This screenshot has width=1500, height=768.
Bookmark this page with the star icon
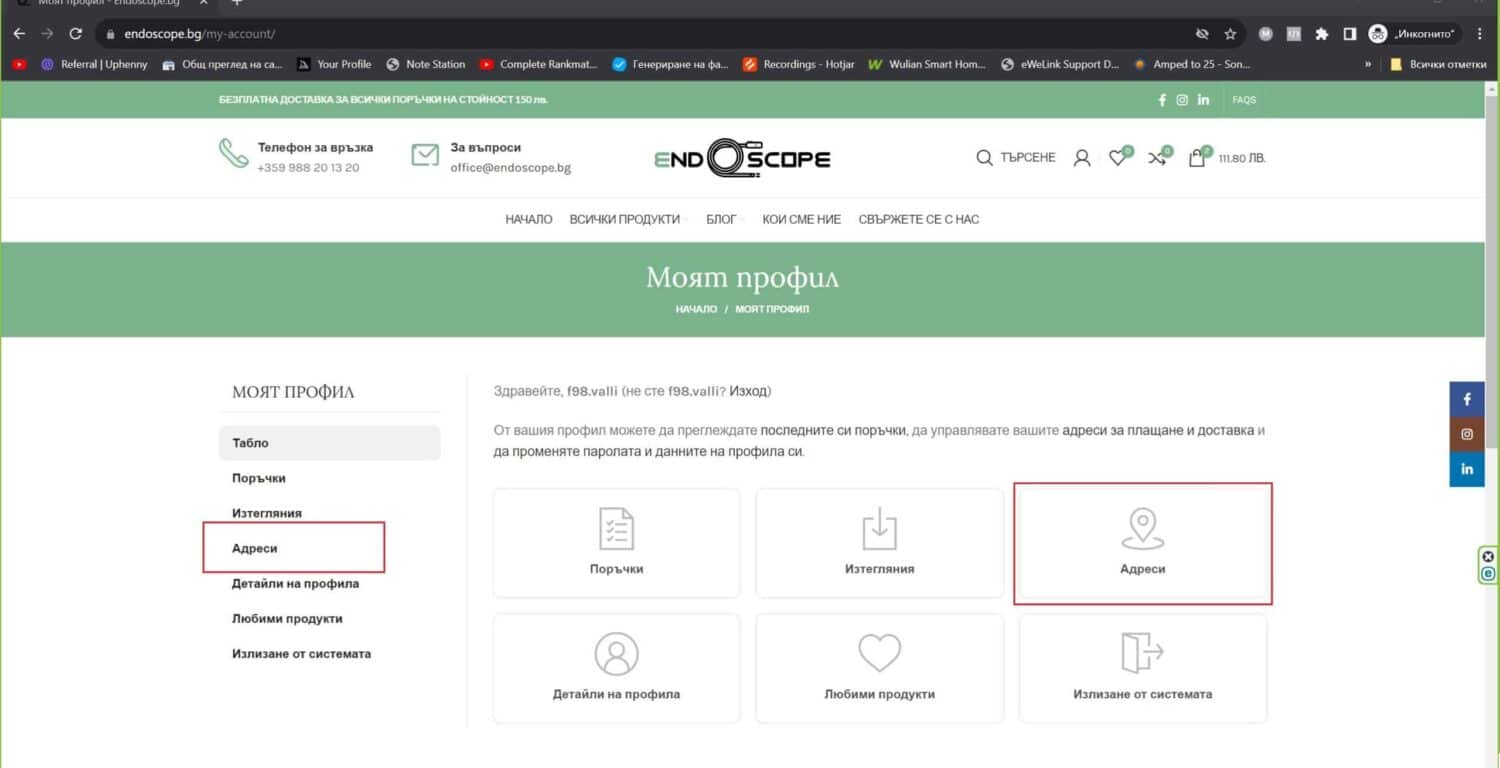(x=1230, y=34)
